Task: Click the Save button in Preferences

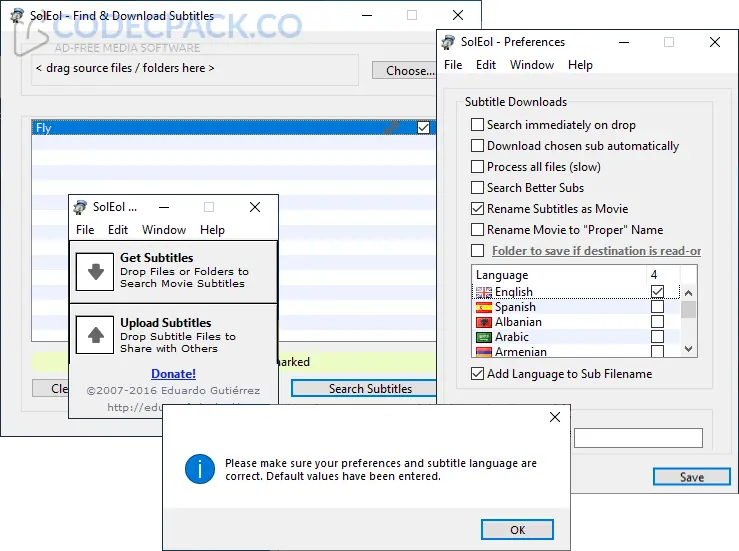Action: pyautogui.click(x=692, y=477)
